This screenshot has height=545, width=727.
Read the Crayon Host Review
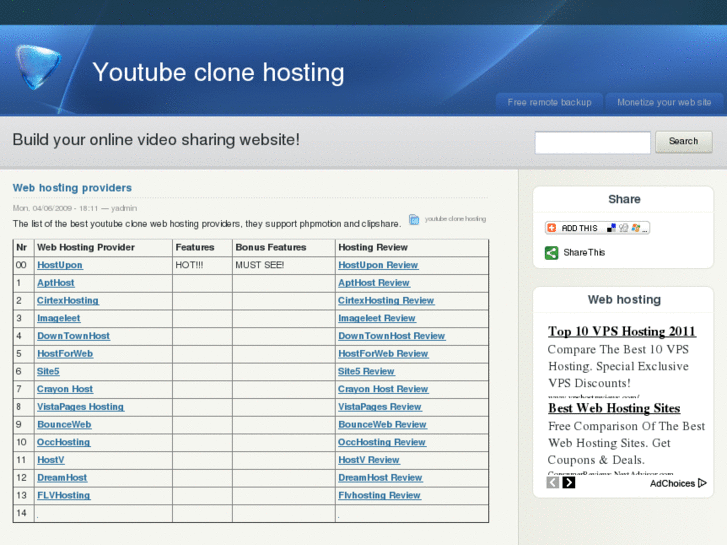(383, 389)
